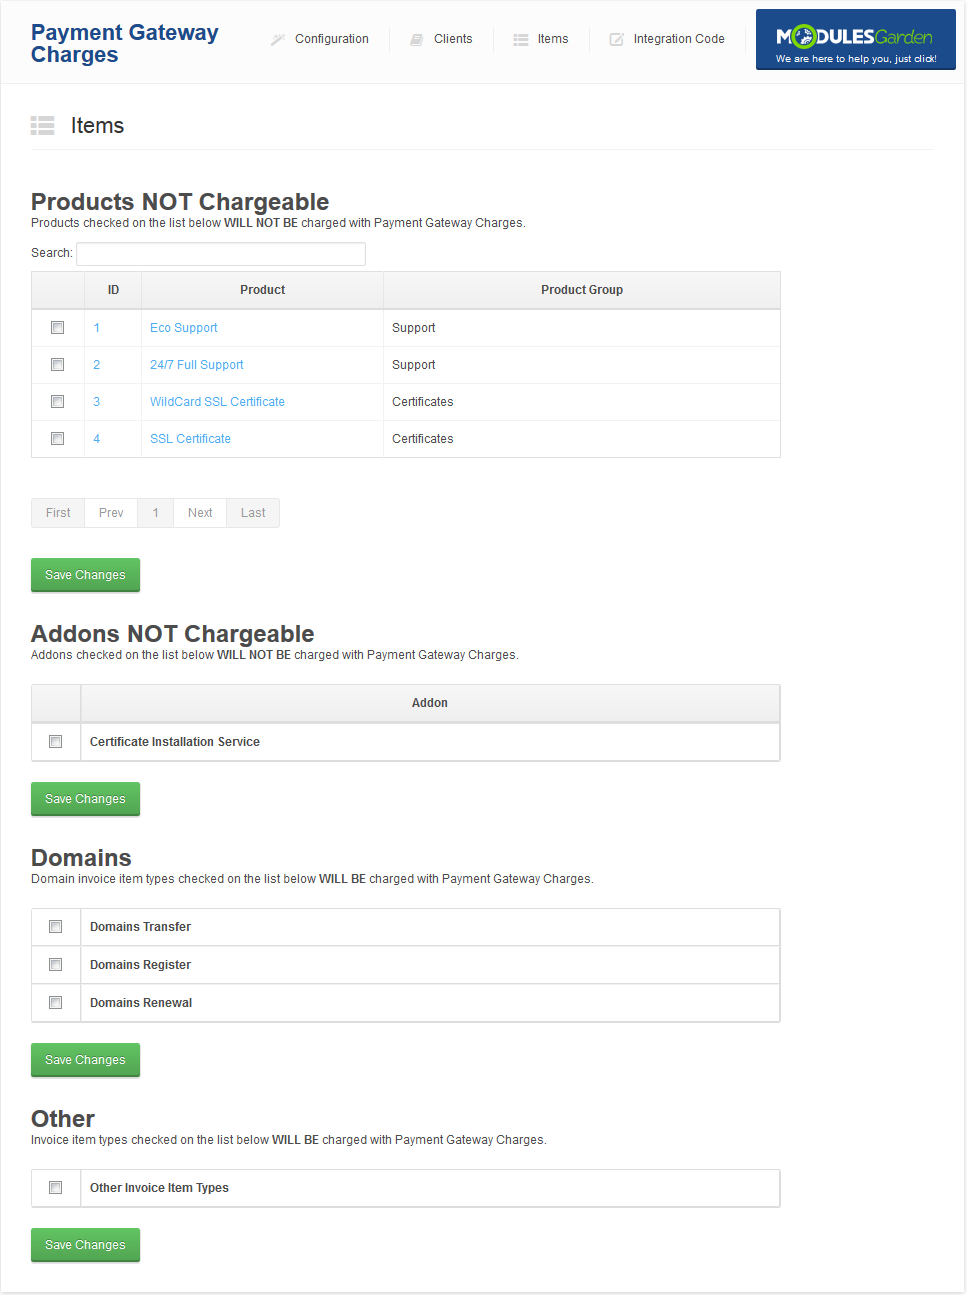Image resolution: width=967 pixels, height=1295 pixels.
Task: Go to the Clients menu tab
Action: pyautogui.click(x=452, y=39)
